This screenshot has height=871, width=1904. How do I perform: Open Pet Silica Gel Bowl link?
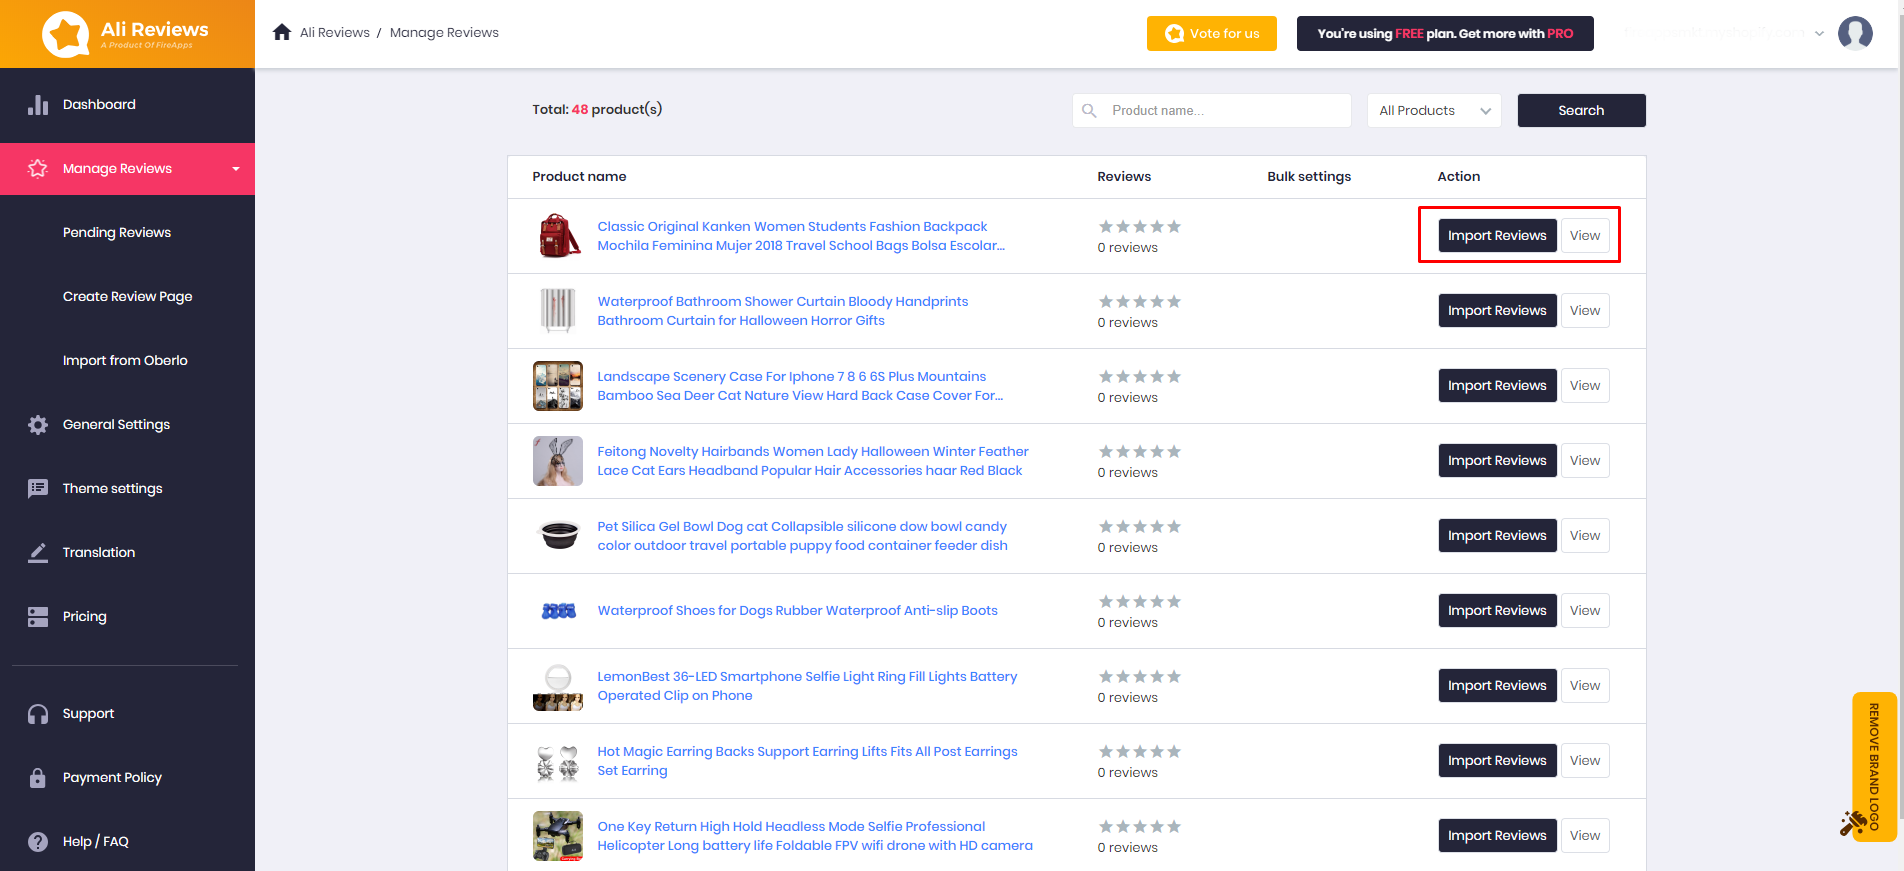click(x=802, y=536)
